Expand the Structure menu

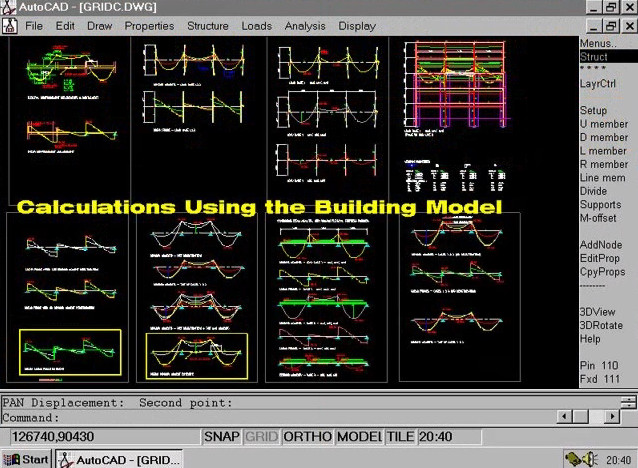click(x=207, y=26)
